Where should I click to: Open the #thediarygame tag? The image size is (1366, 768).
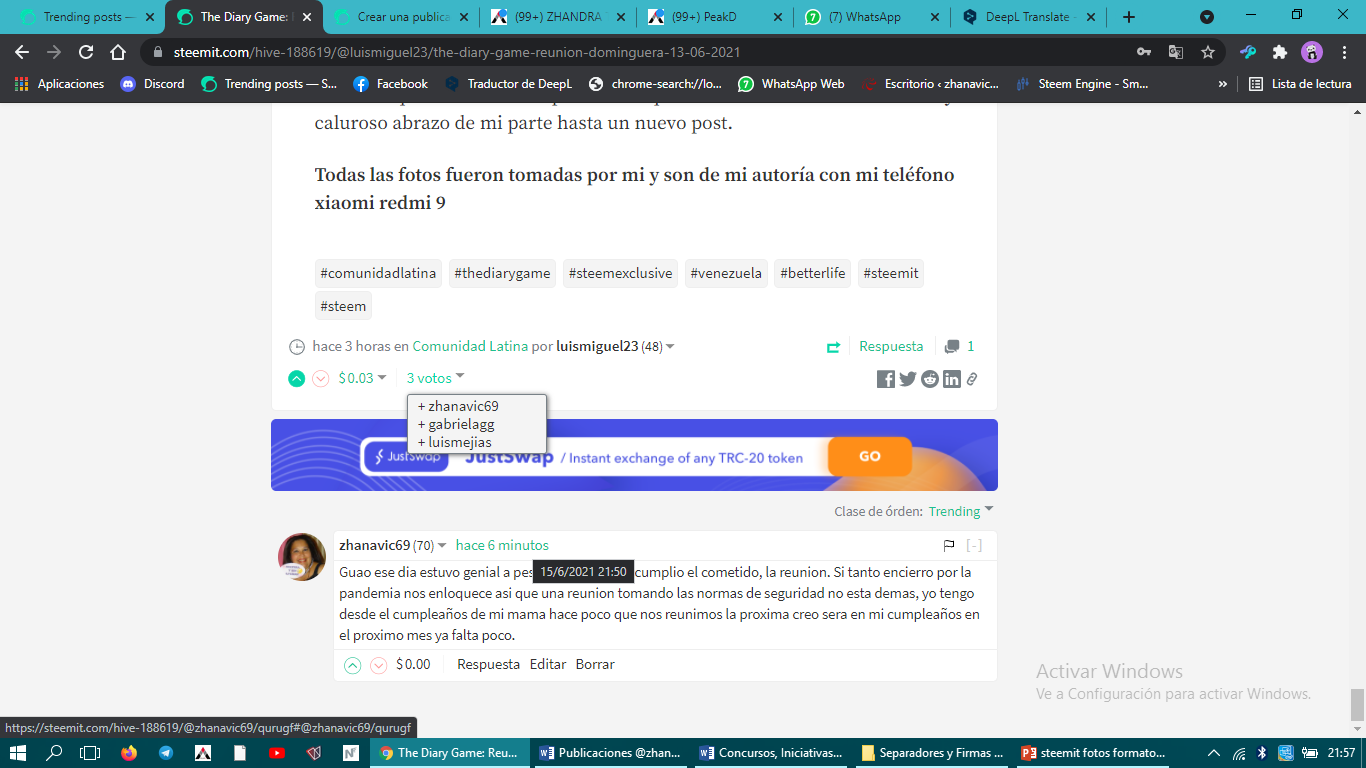tap(502, 273)
